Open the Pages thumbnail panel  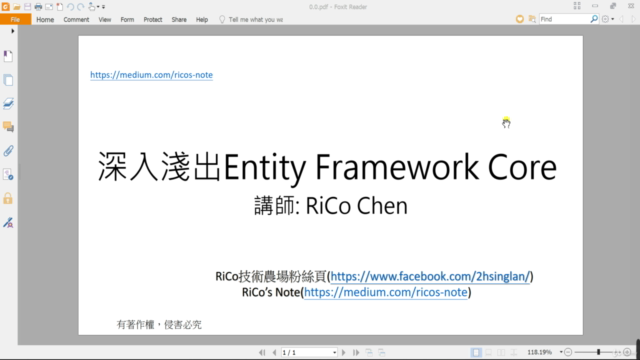(x=8, y=80)
